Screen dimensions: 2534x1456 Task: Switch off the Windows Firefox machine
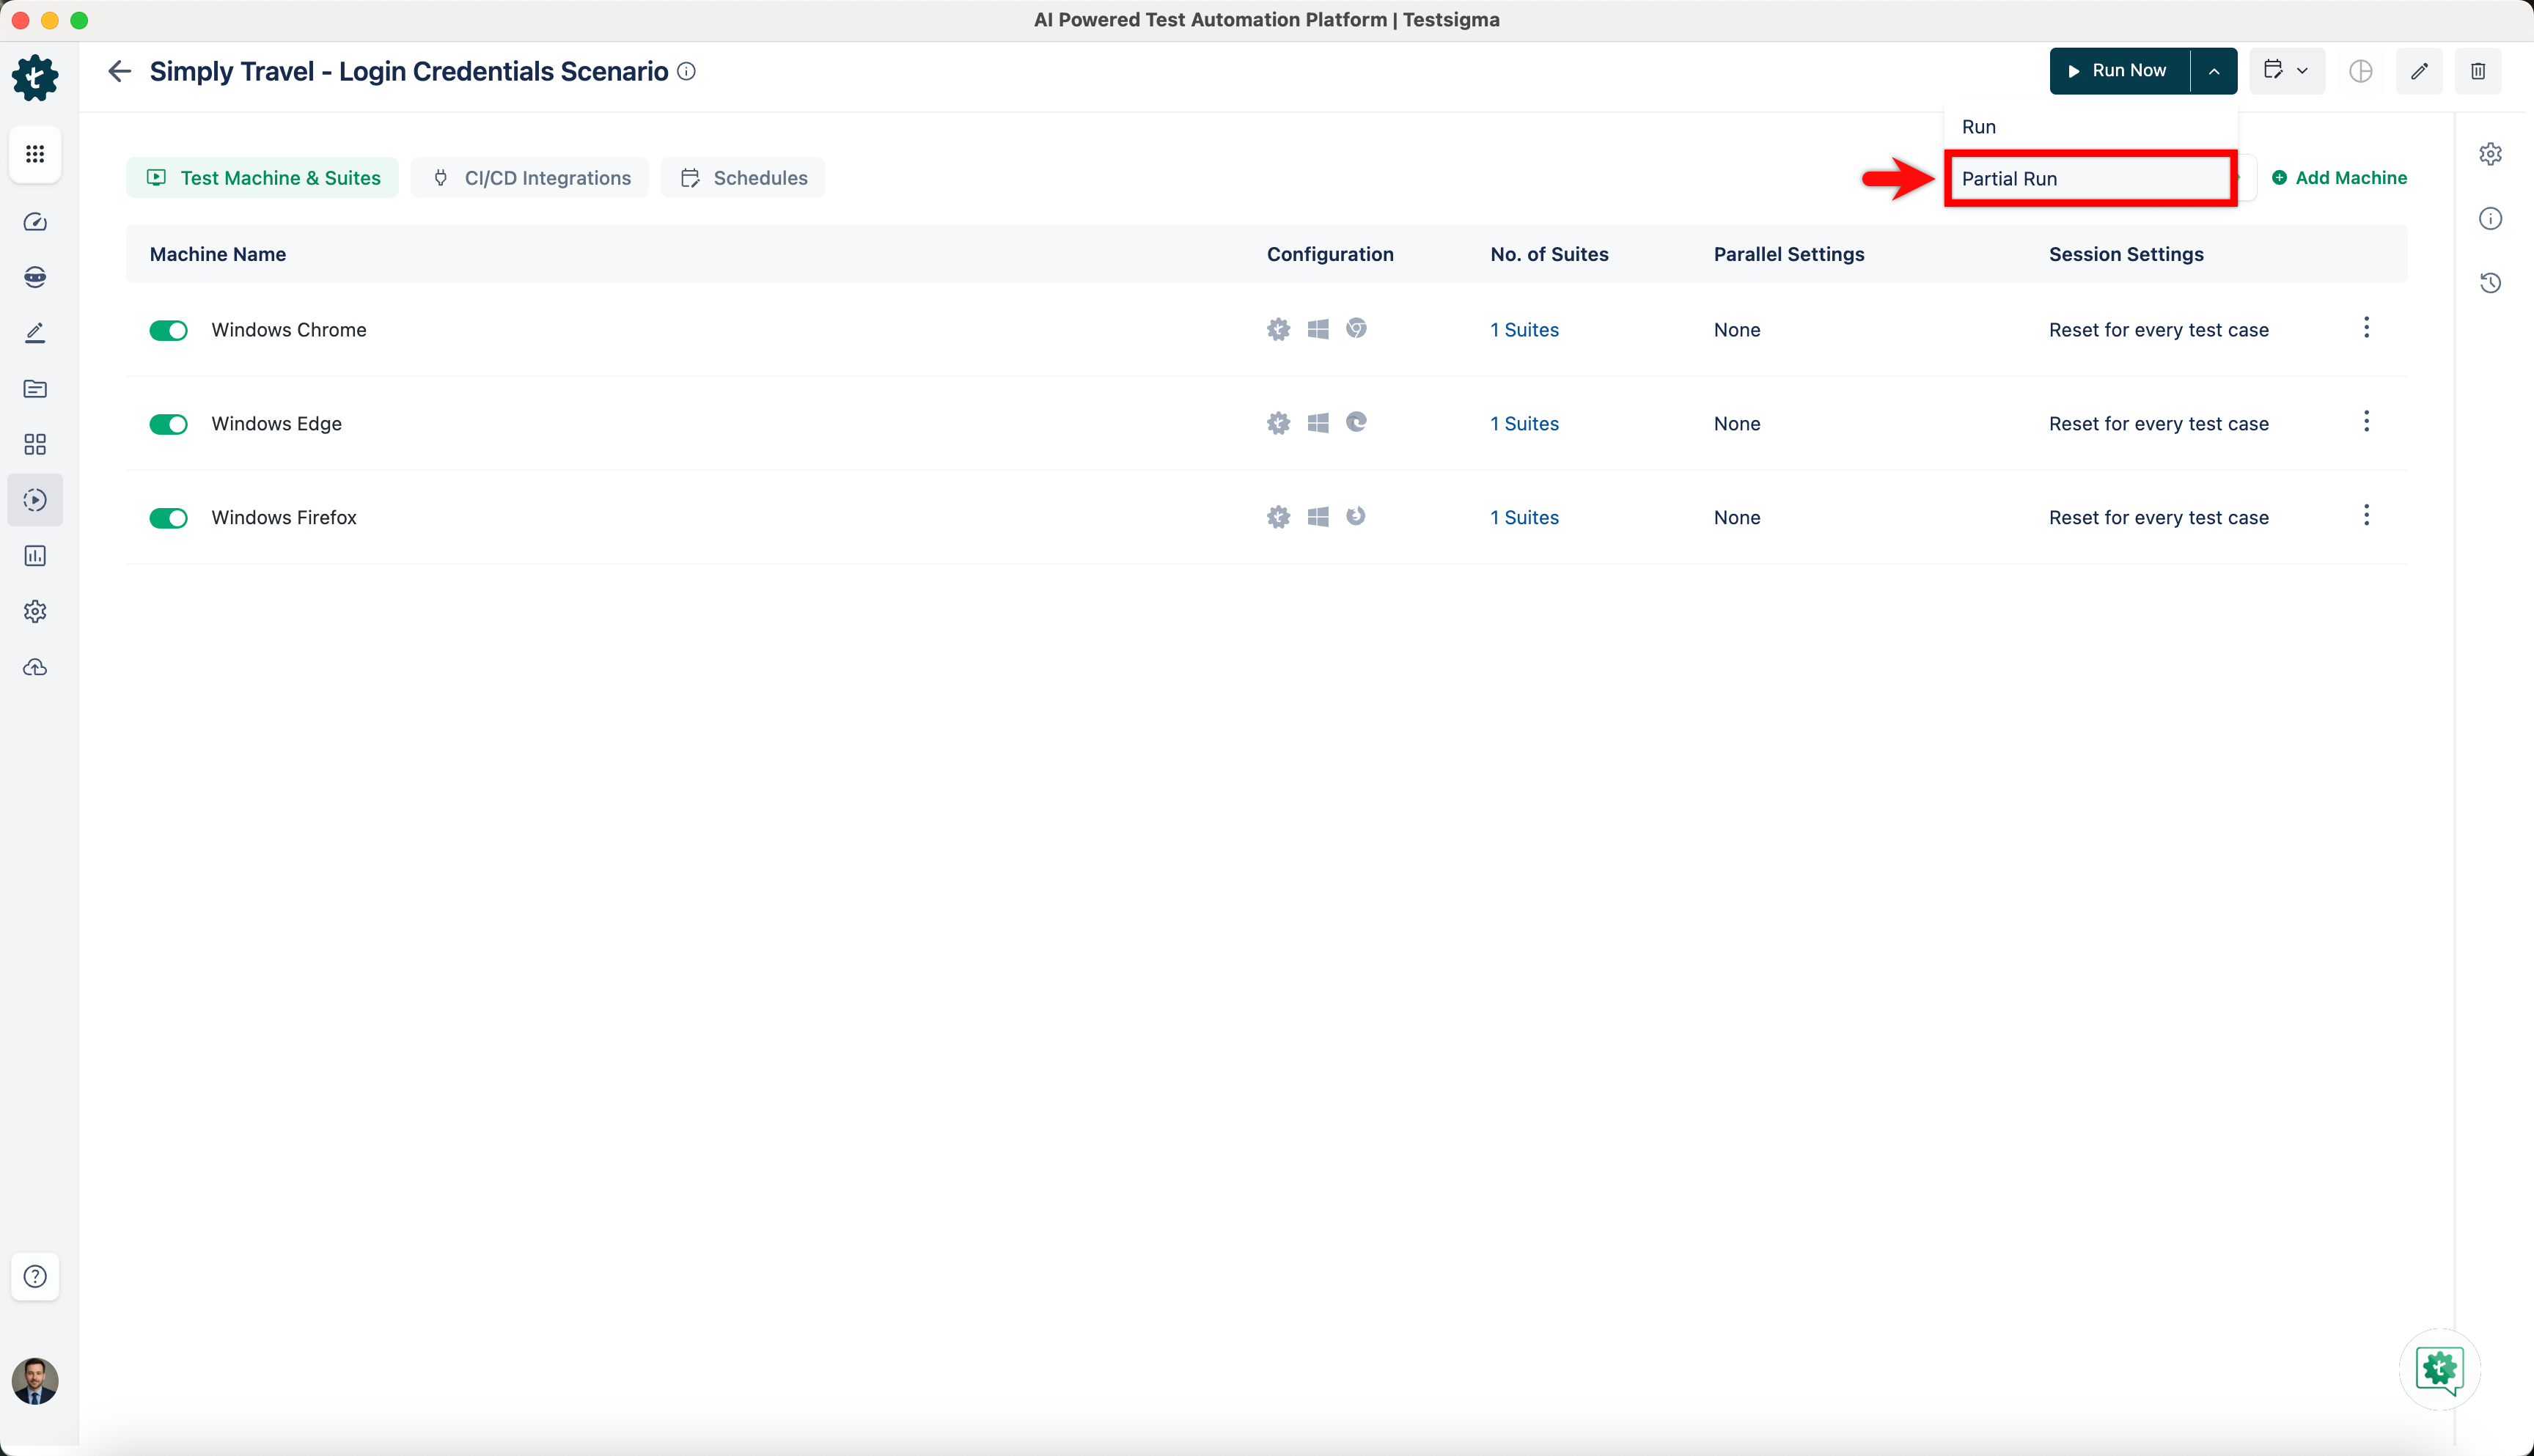(x=168, y=518)
